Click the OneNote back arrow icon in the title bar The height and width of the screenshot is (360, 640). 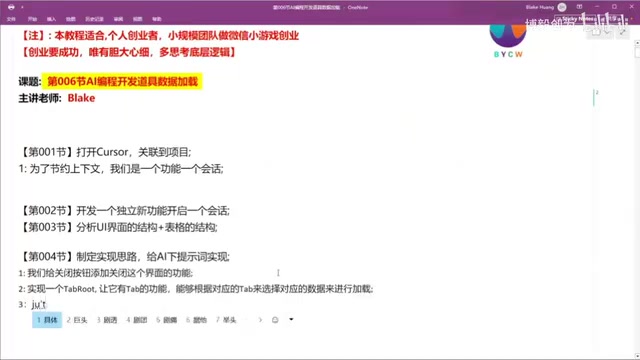pyautogui.click(x=11, y=7)
